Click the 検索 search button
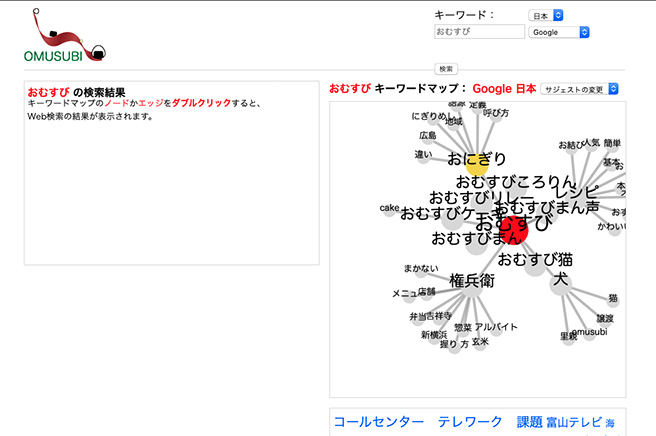This screenshot has width=656, height=436. [x=446, y=69]
